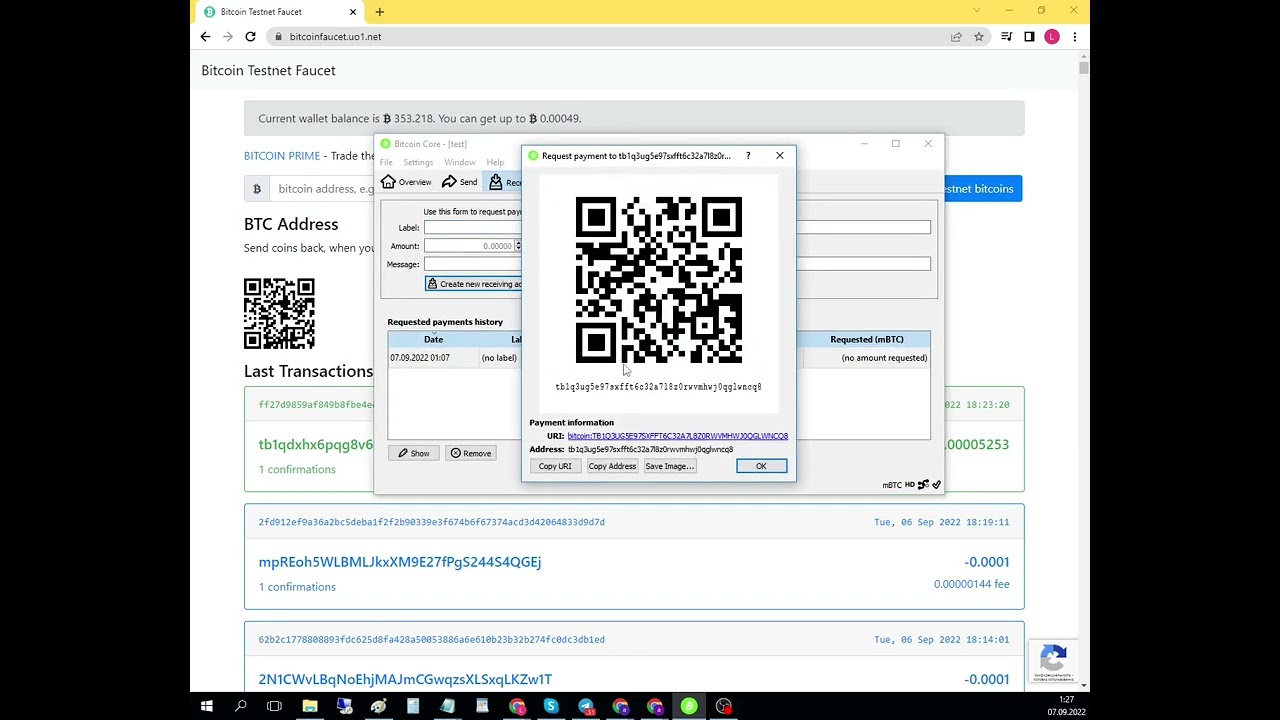Click Create new receiving address button

[474, 284]
